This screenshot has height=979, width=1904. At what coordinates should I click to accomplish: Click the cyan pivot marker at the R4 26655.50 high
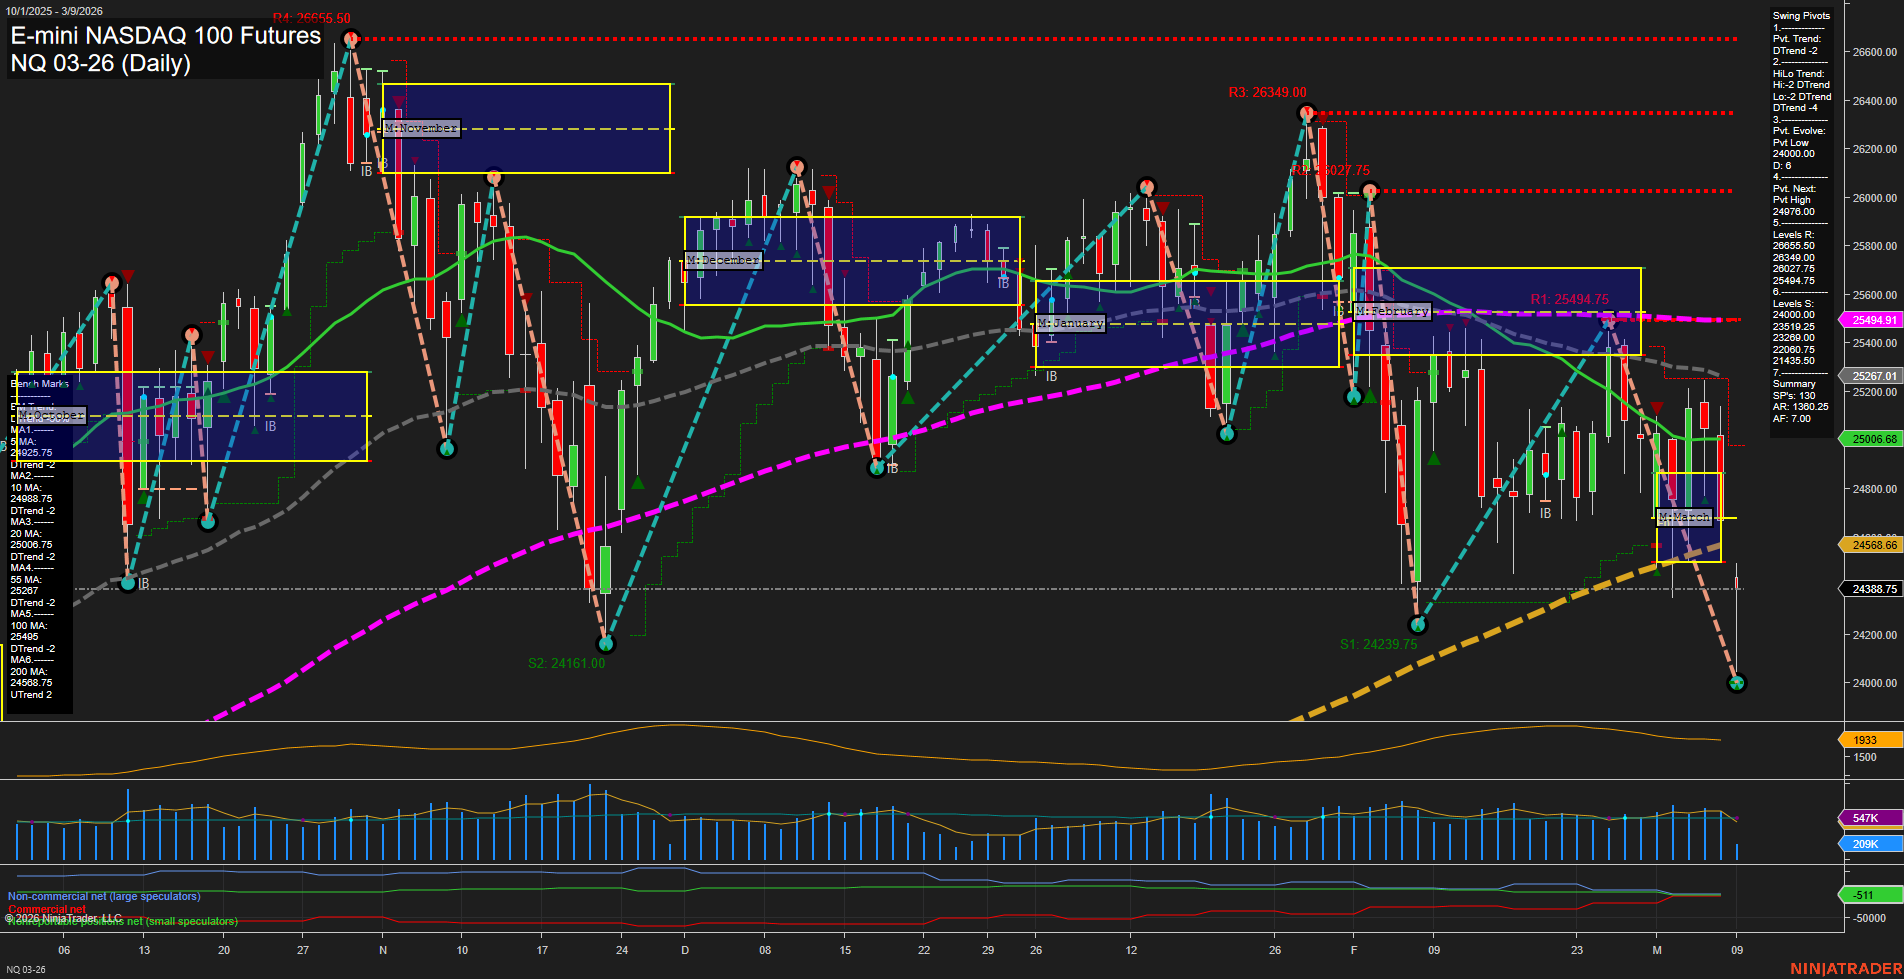coord(351,36)
